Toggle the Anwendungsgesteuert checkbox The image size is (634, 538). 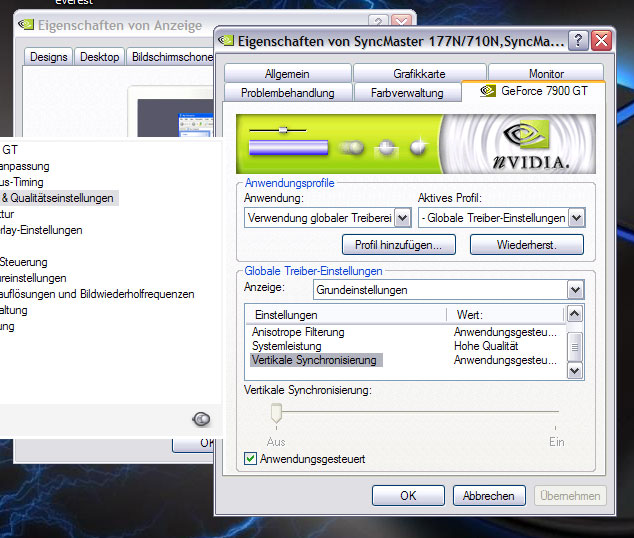click(250, 459)
